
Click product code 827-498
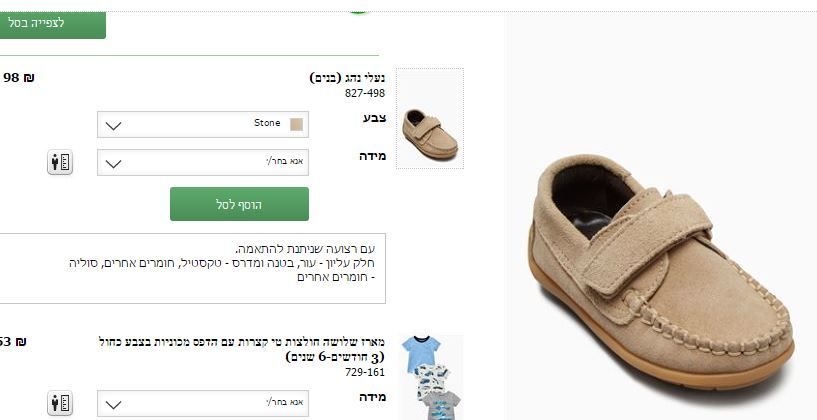click(x=365, y=93)
